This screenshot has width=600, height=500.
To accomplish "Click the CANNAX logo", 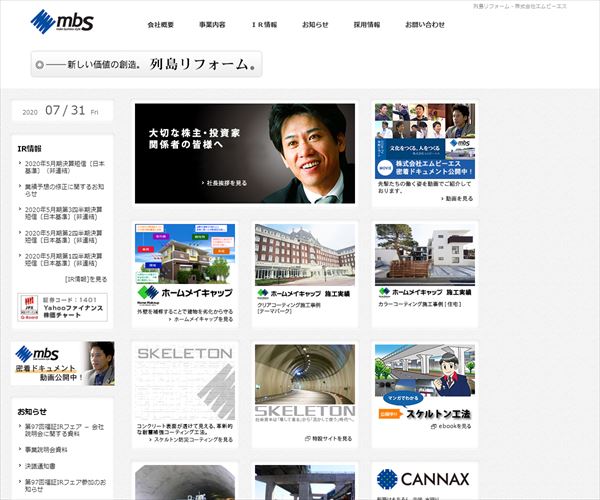I will [423, 479].
